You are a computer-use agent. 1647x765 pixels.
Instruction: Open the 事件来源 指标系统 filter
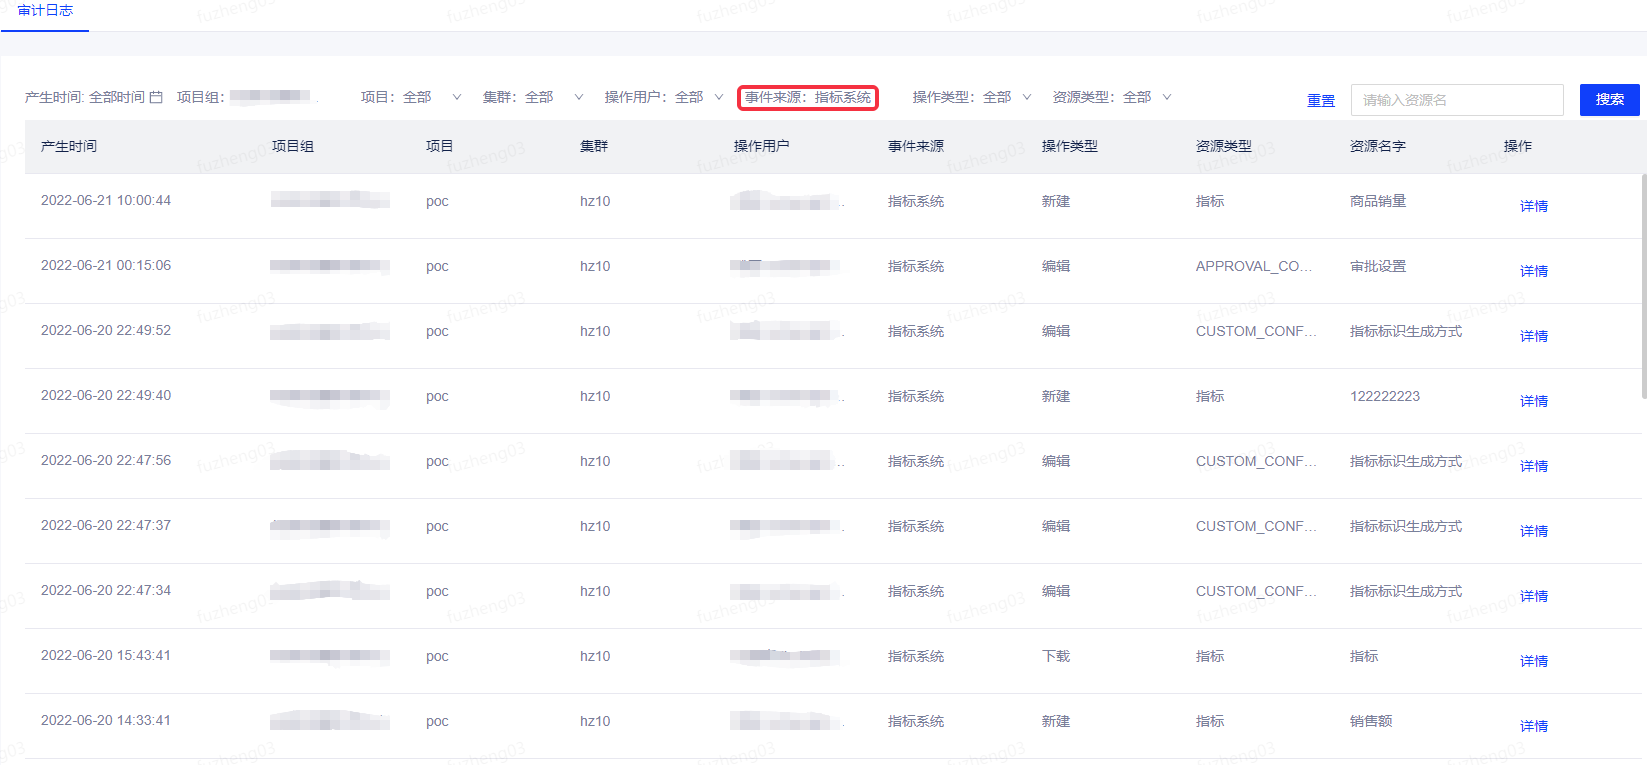click(808, 97)
